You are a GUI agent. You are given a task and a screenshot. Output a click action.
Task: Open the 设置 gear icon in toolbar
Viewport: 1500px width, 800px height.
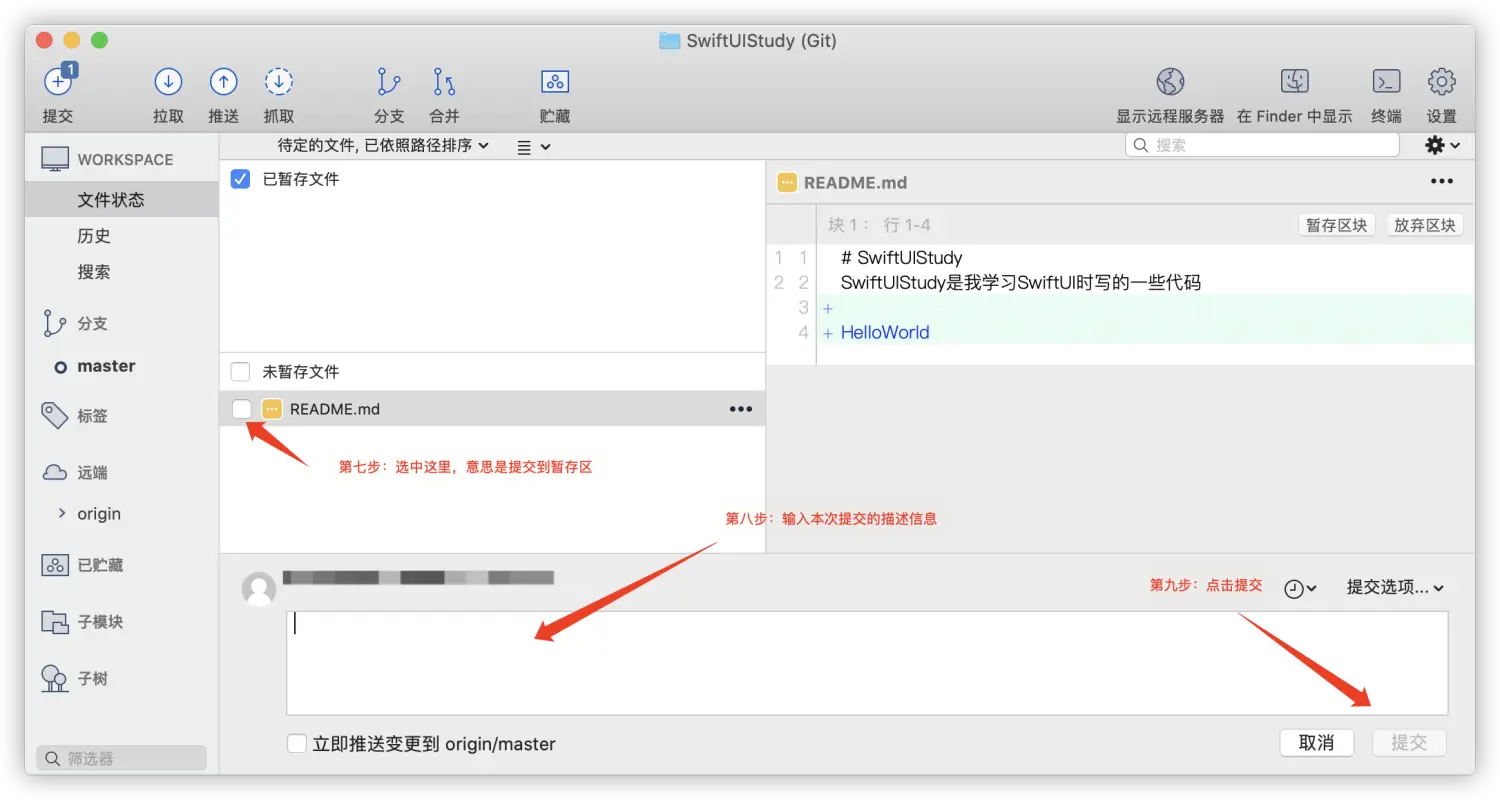(1441, 82)
